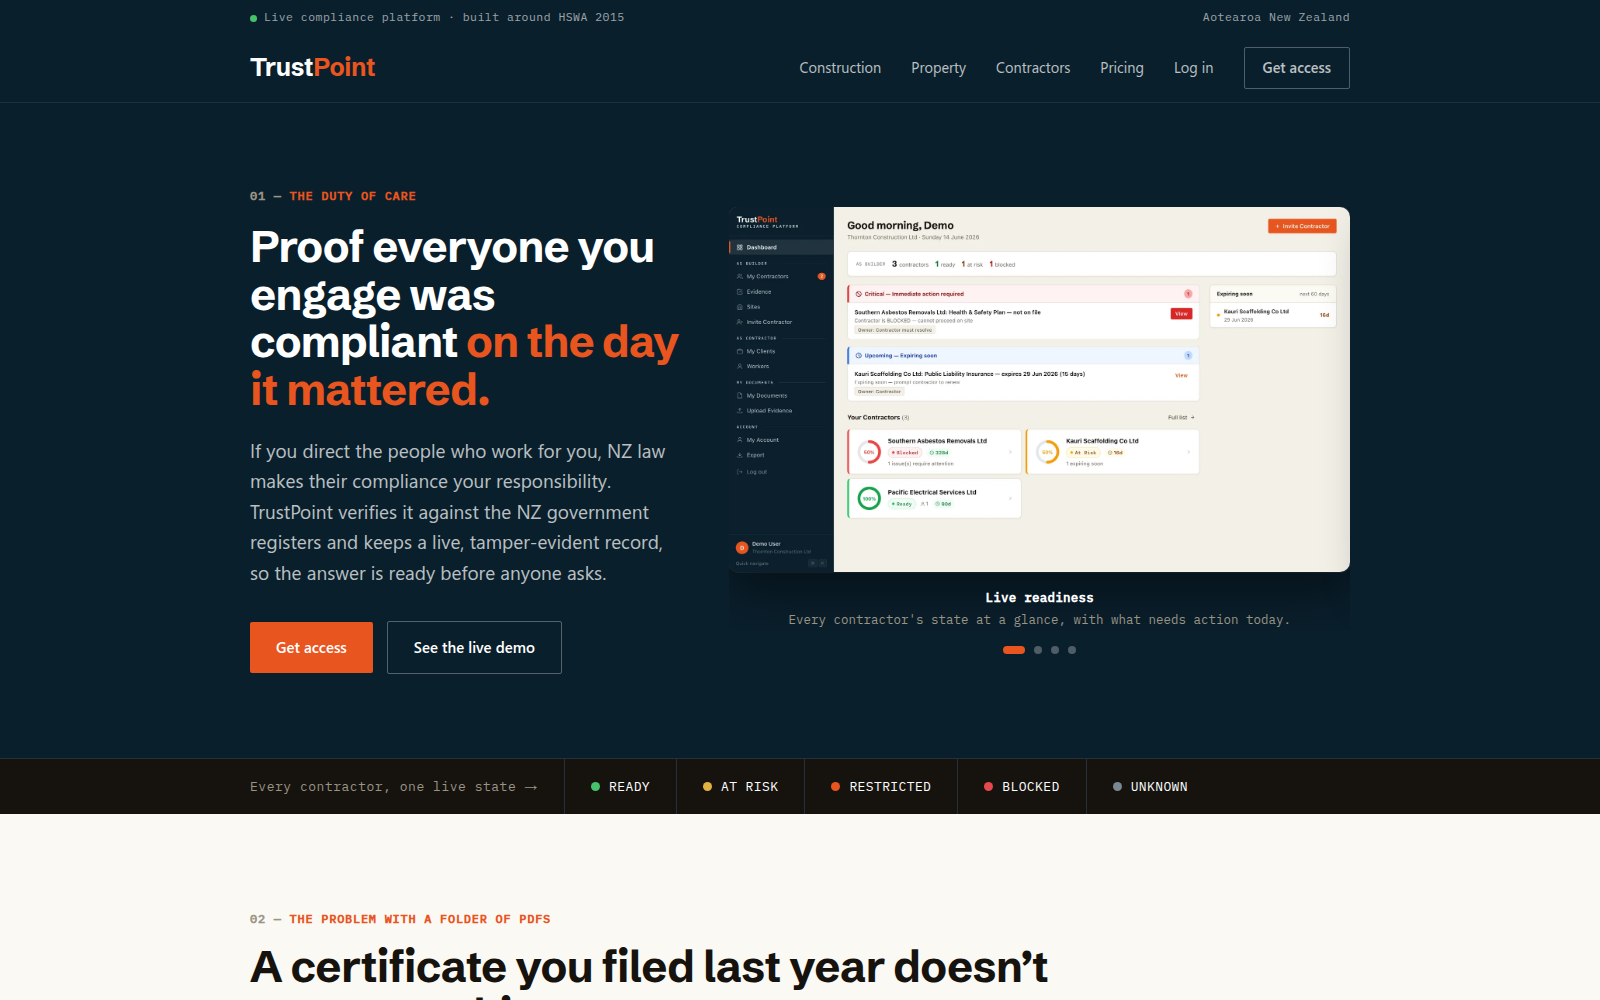1600x1000 pixels.
Task: Click My Account icon in preview sidebar
Action: [x=740, y=440]
